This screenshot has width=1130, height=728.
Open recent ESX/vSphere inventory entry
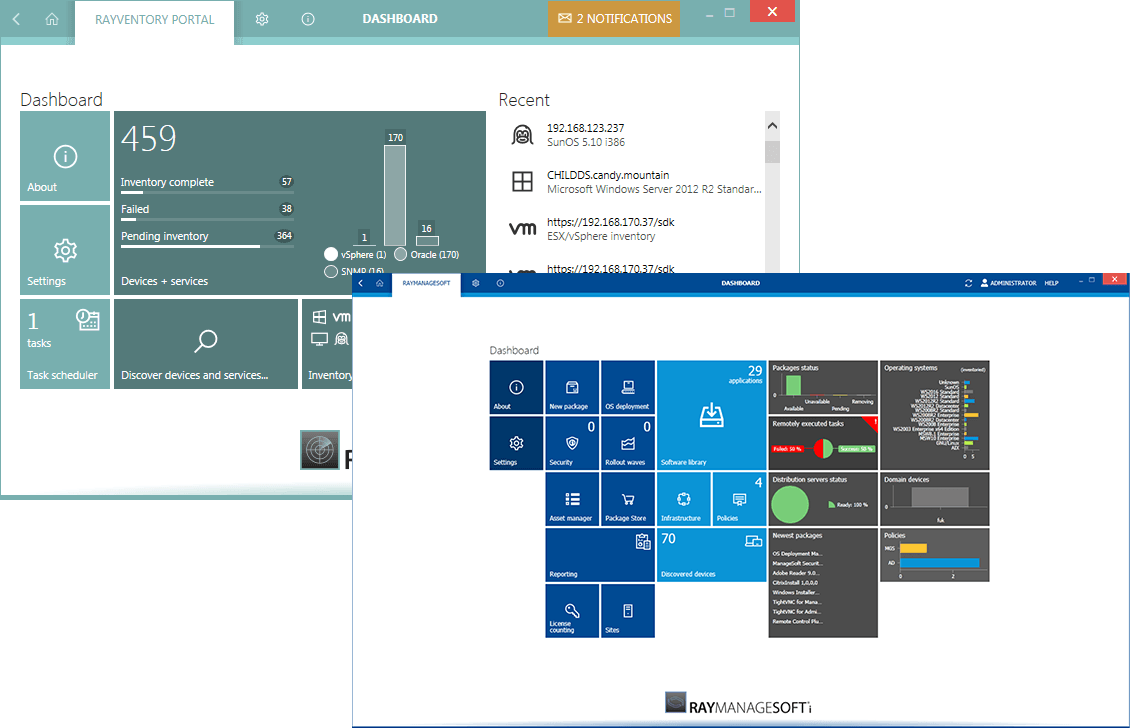tap(636, 228)
